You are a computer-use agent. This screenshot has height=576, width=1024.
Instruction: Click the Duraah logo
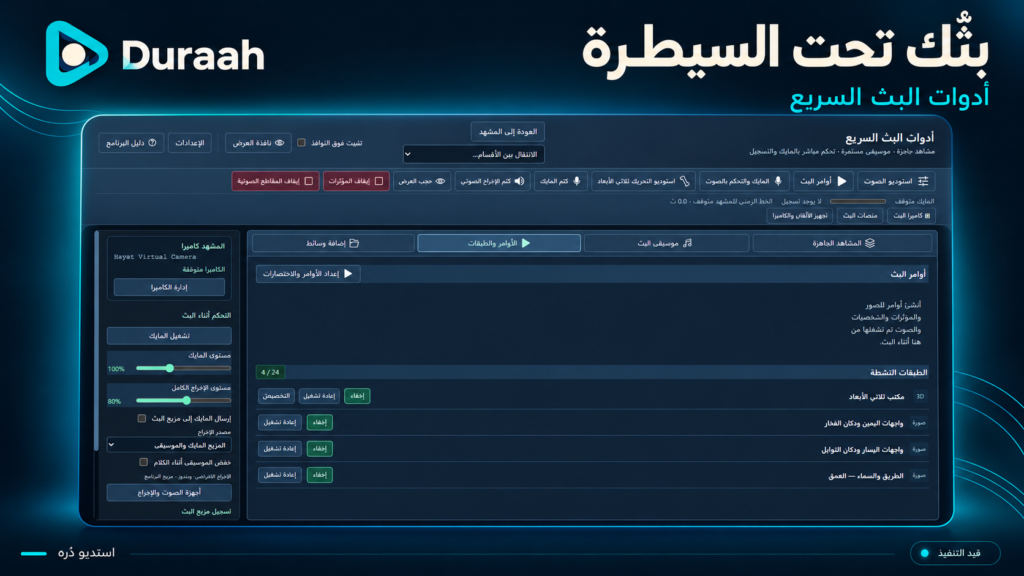(155, 54)
